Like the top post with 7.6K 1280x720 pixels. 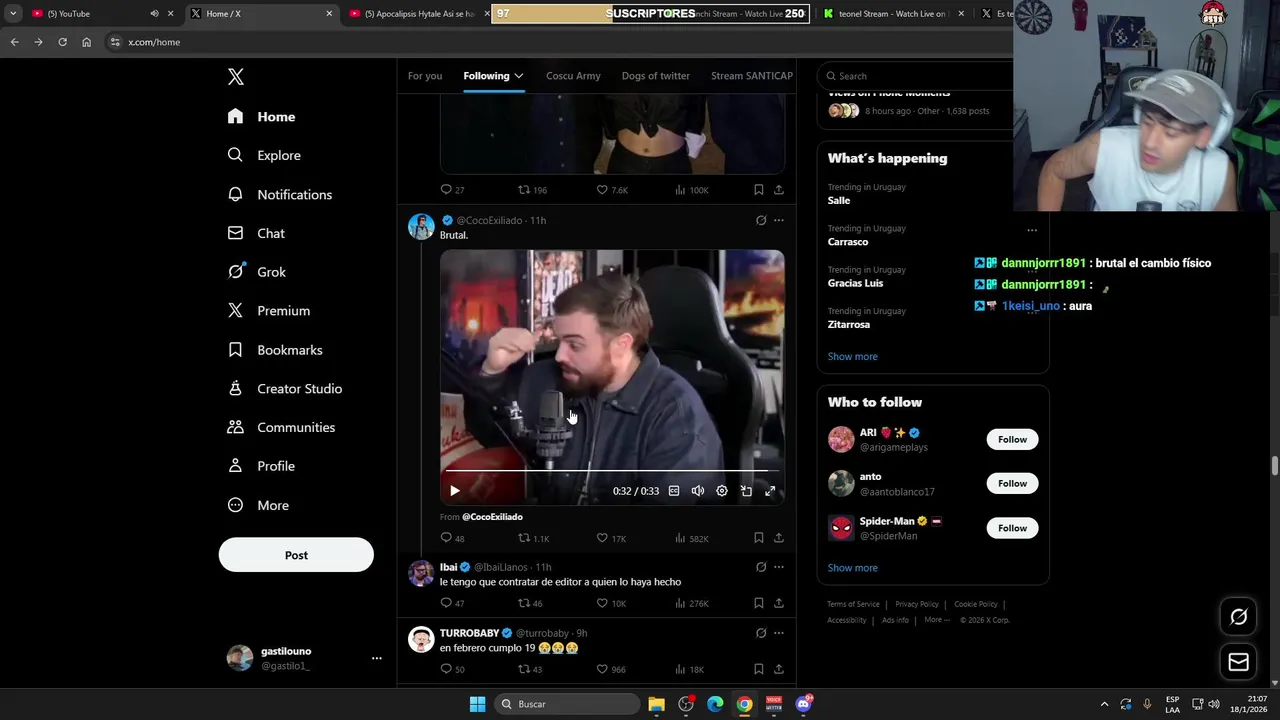tap(611, 190)
